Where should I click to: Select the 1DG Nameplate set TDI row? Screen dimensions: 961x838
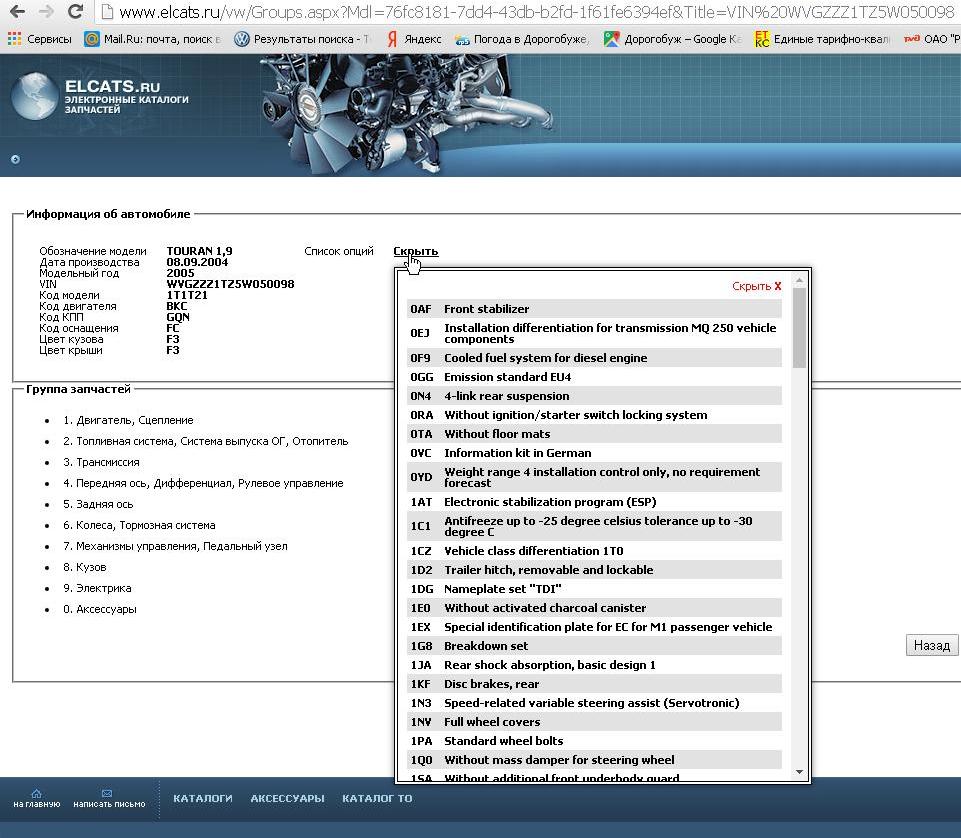click(x=594, y=589)
